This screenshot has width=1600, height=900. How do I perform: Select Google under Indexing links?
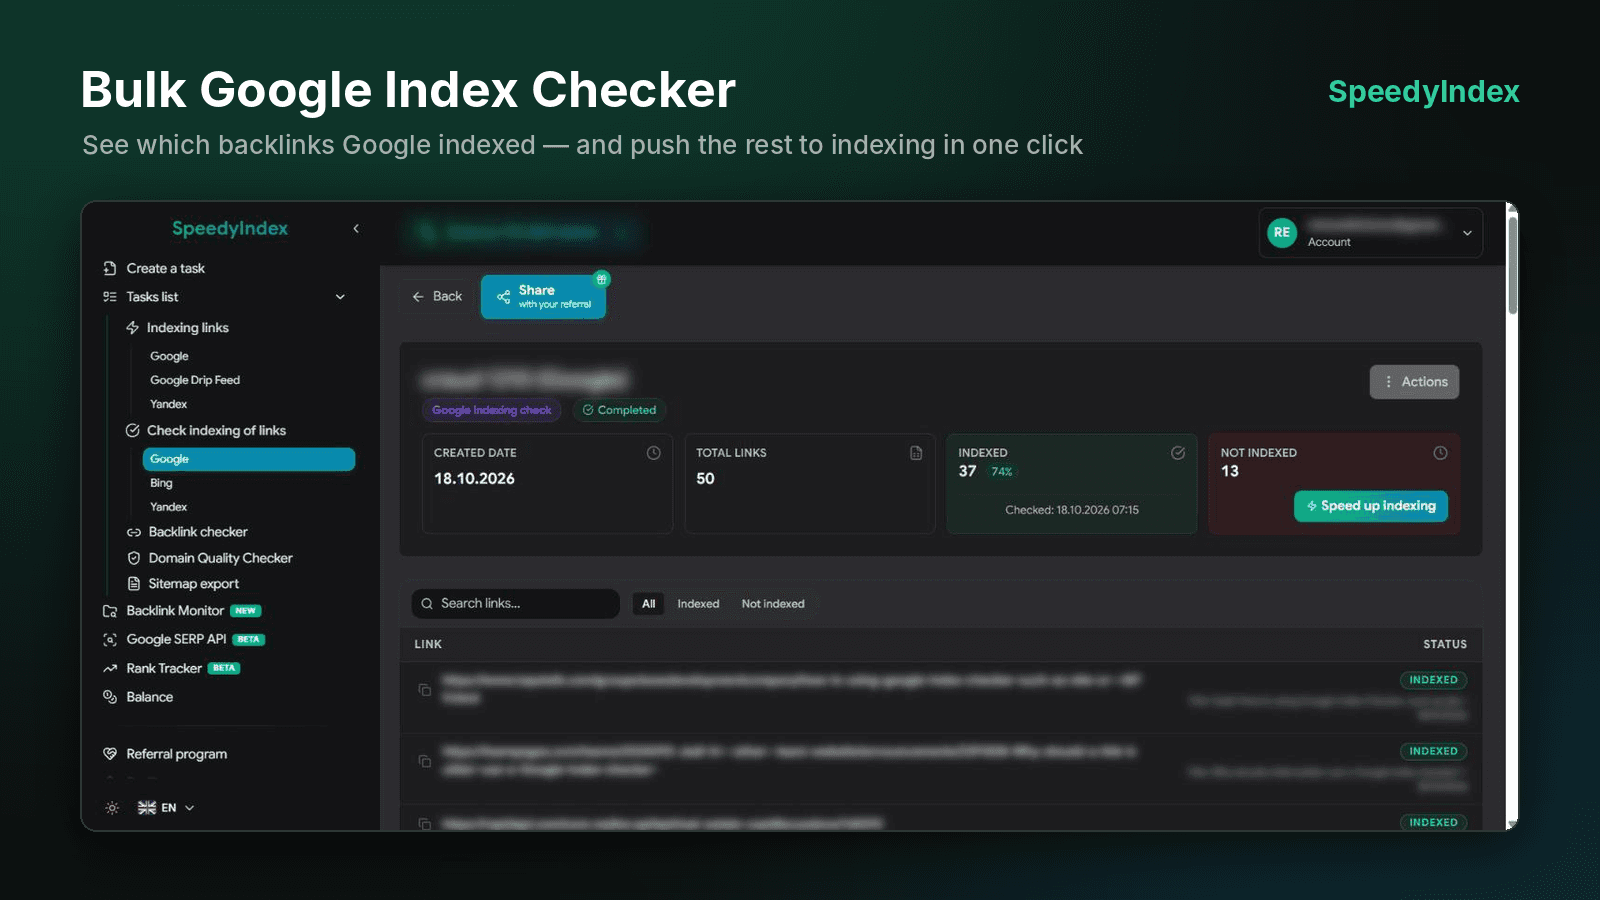[x=169, y=356]
